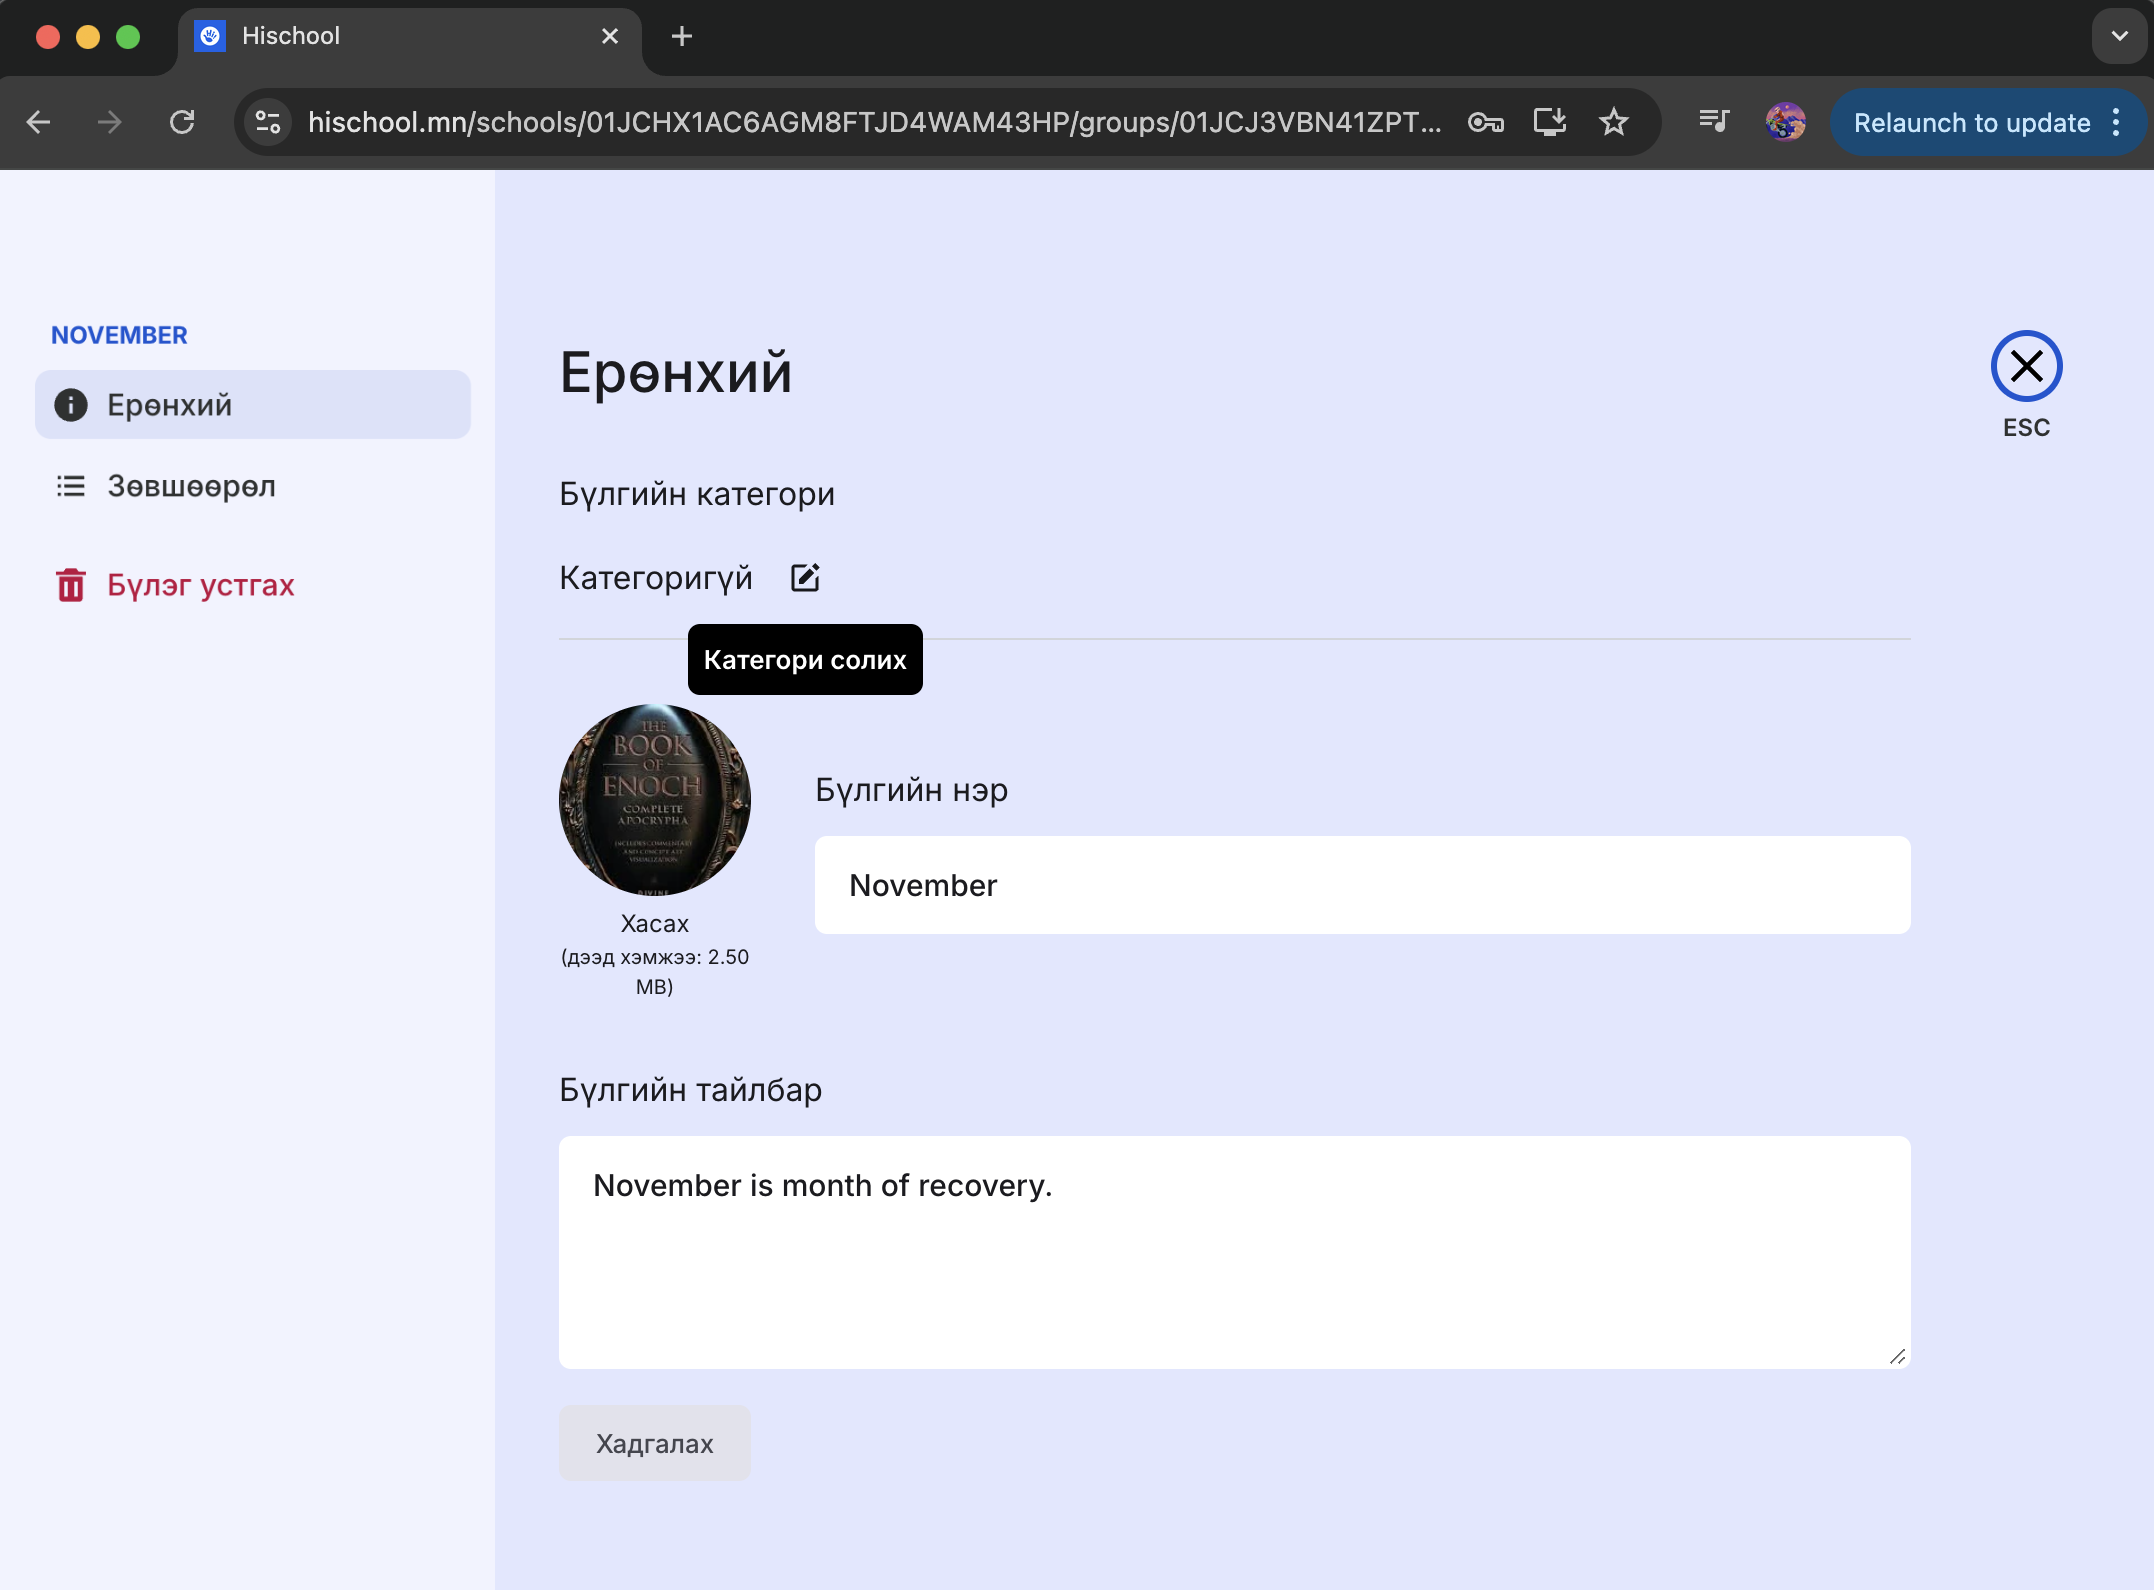This screenshot has height=1590, width=2154.
Task: Click Relaunch to update button
Action: click(x=1970, y=123)
